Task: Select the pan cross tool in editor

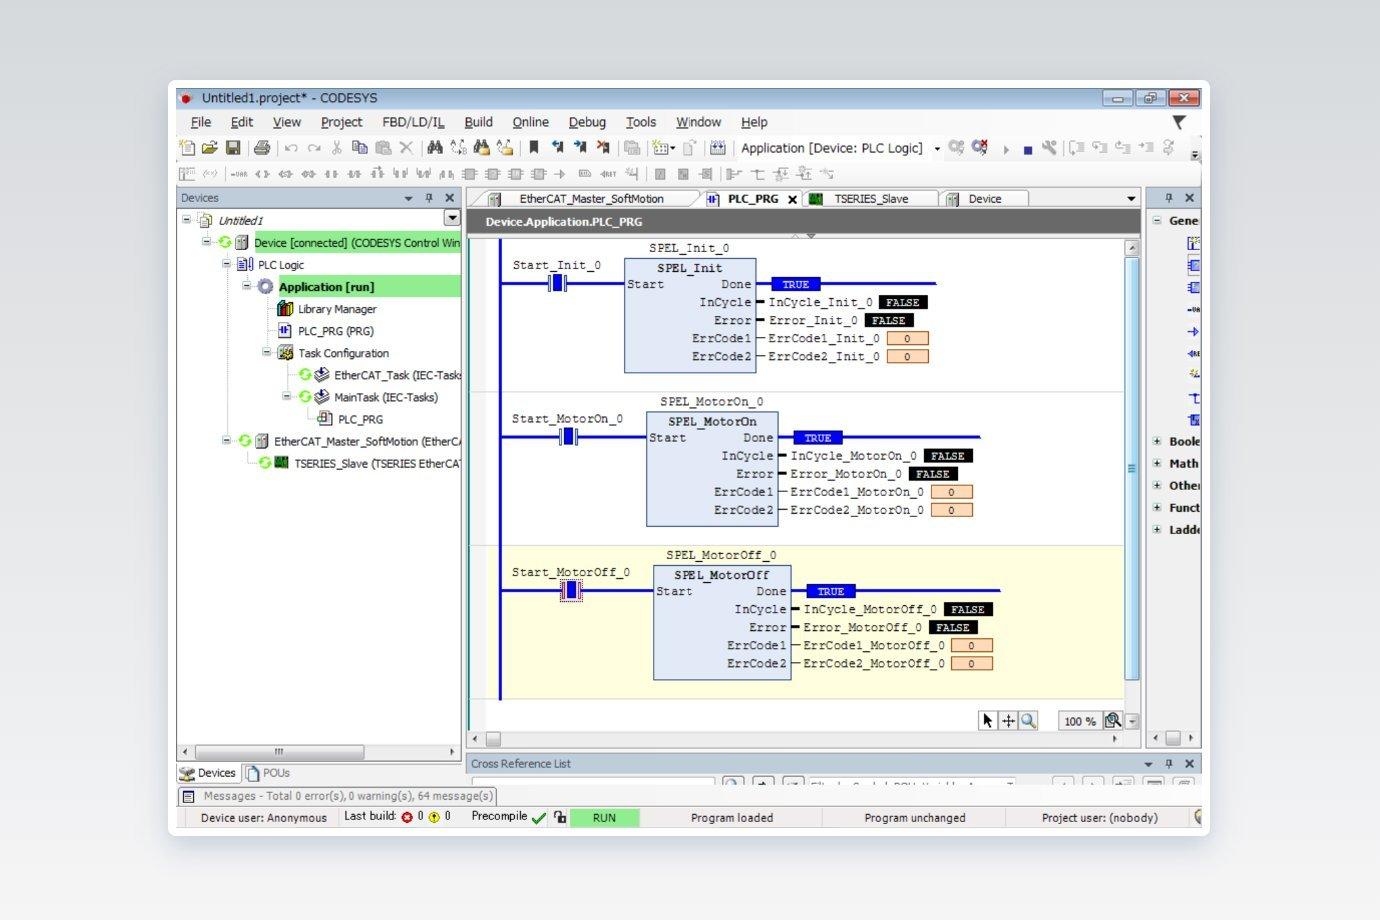Action: click(1008, 720)
